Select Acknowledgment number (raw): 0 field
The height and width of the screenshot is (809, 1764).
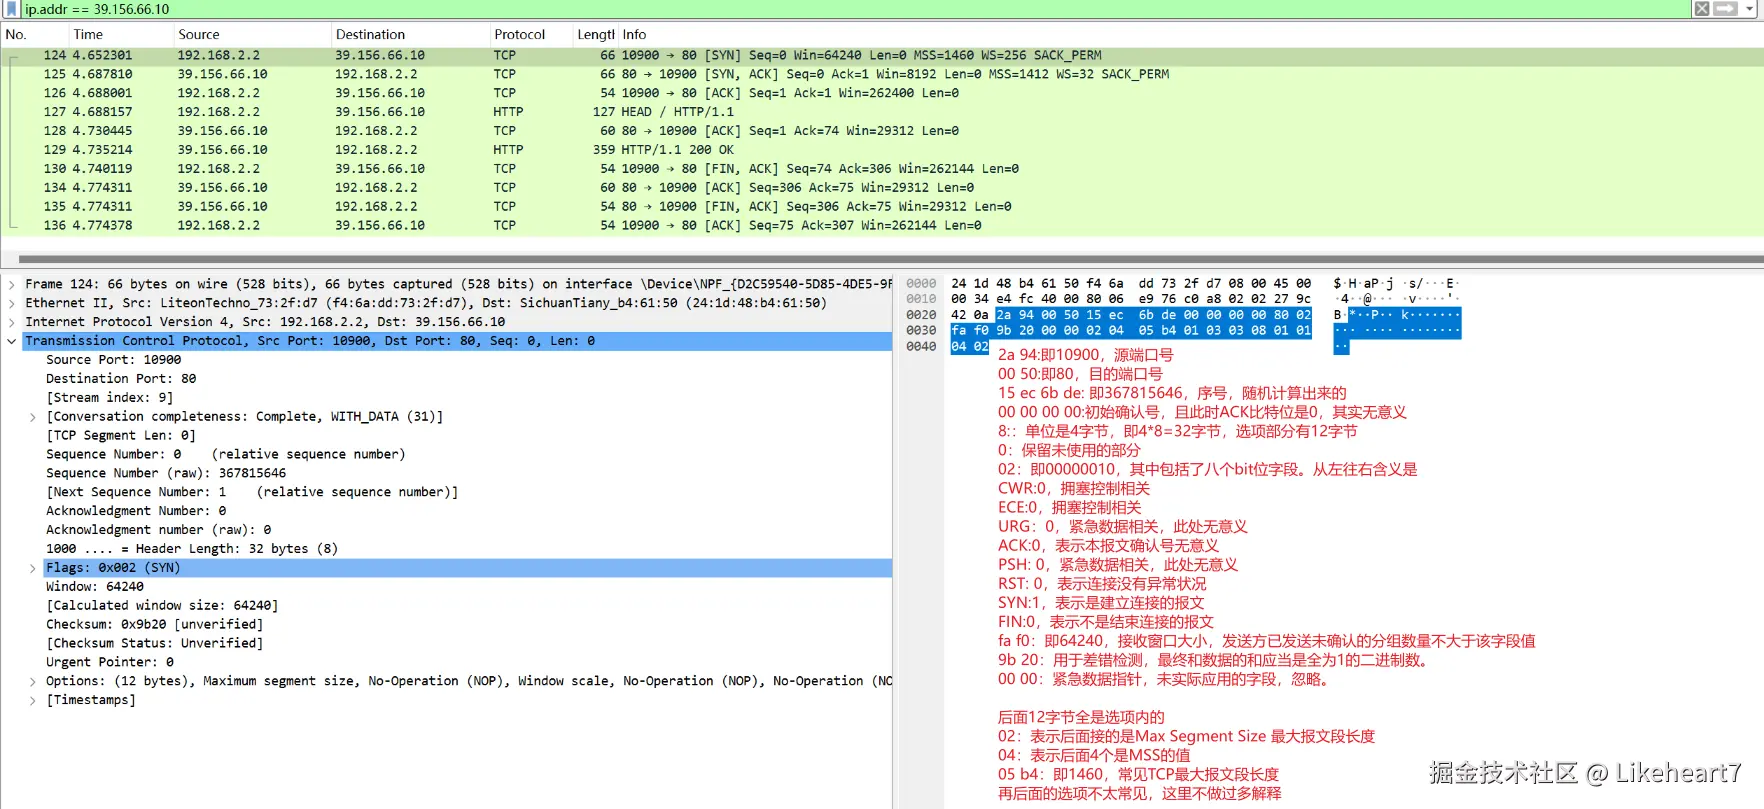[x=158, y=530]
